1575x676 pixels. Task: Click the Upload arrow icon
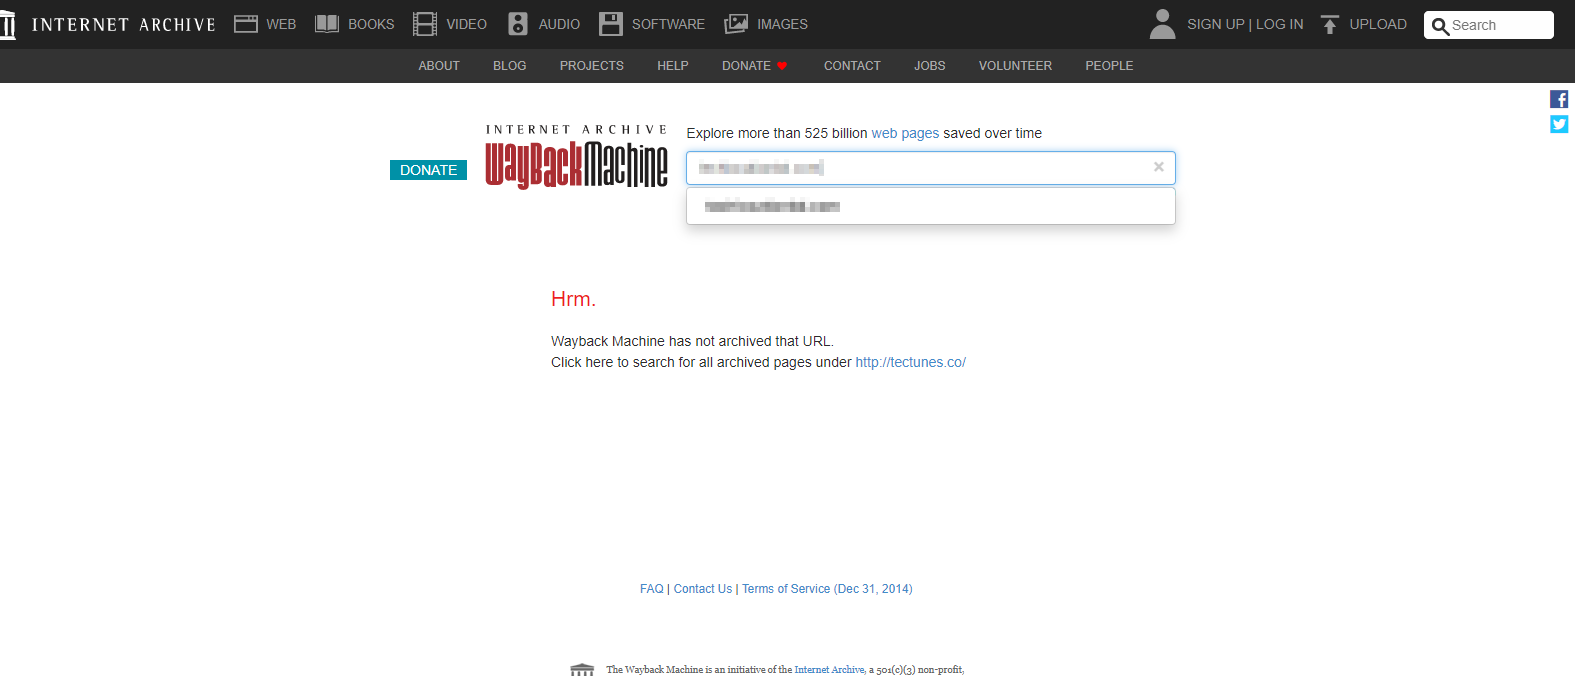pos(1330,24)
